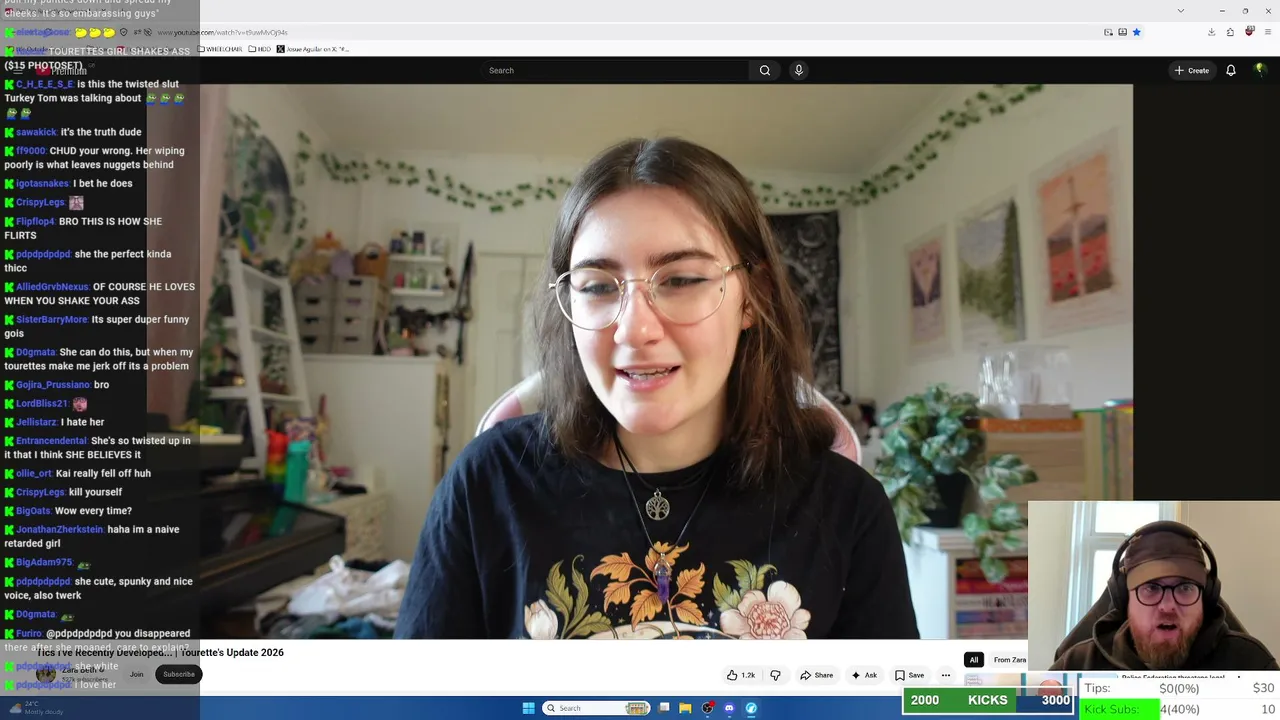Screen dimensions: 1280x720
Task: Open File Explorer from the taskbar
Action: (685, 708)
